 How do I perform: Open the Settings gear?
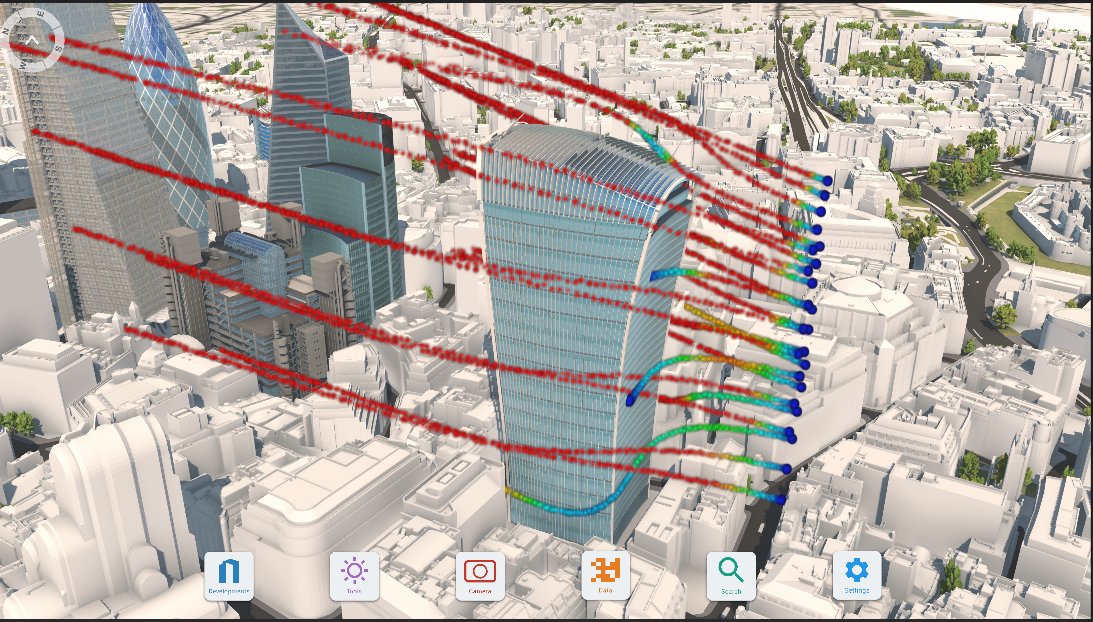[x=857, y=576]
